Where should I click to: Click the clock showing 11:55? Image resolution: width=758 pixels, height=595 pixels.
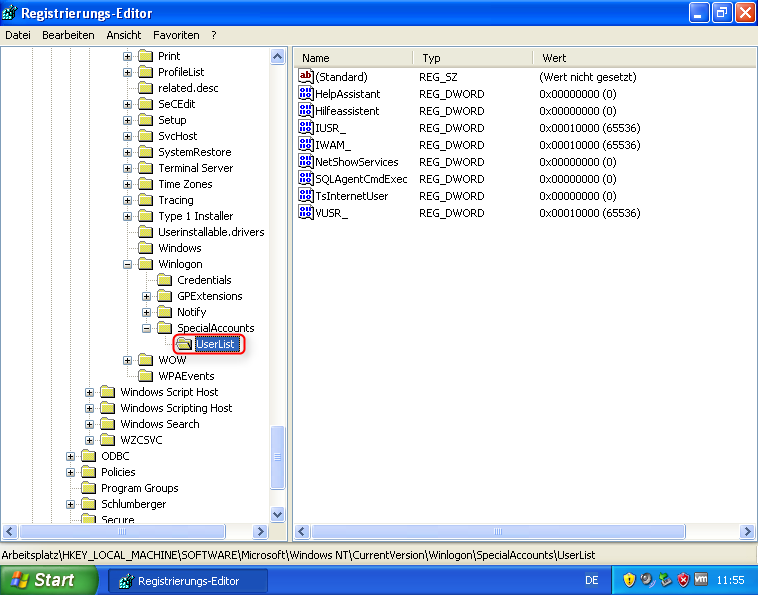coord(730,580)
